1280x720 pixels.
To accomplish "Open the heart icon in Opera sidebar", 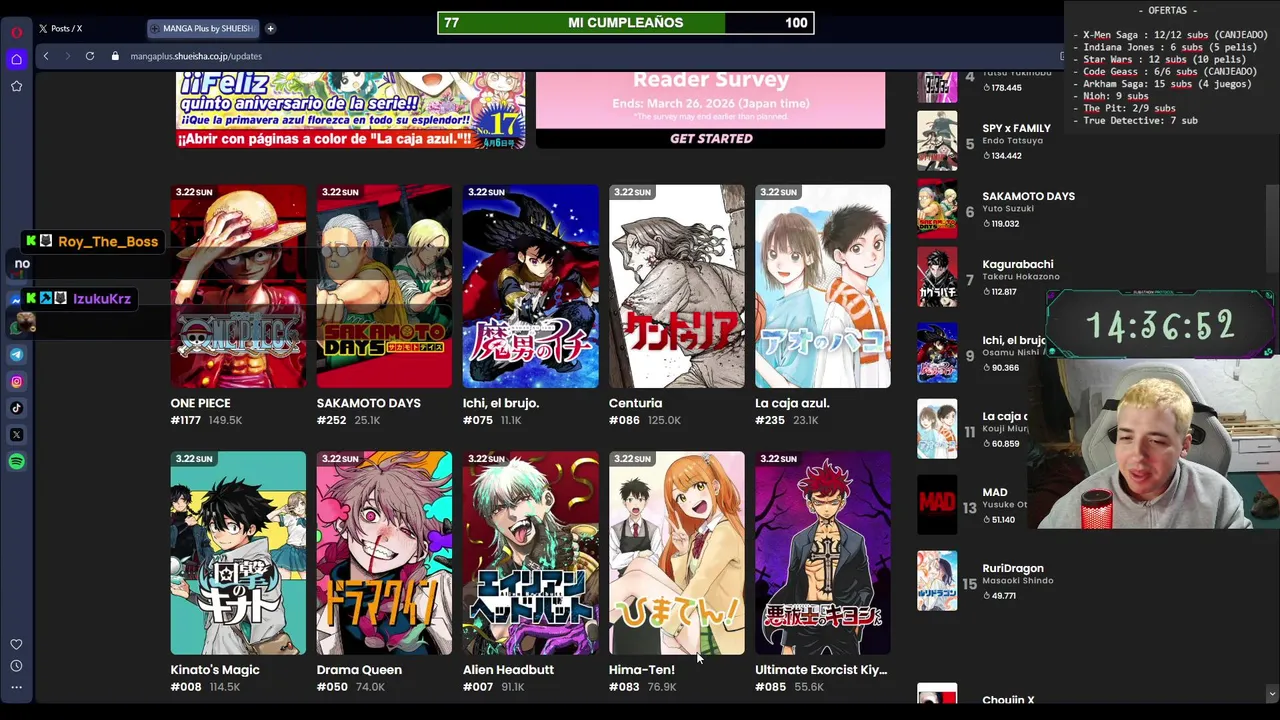I will [x=16, y=645].
